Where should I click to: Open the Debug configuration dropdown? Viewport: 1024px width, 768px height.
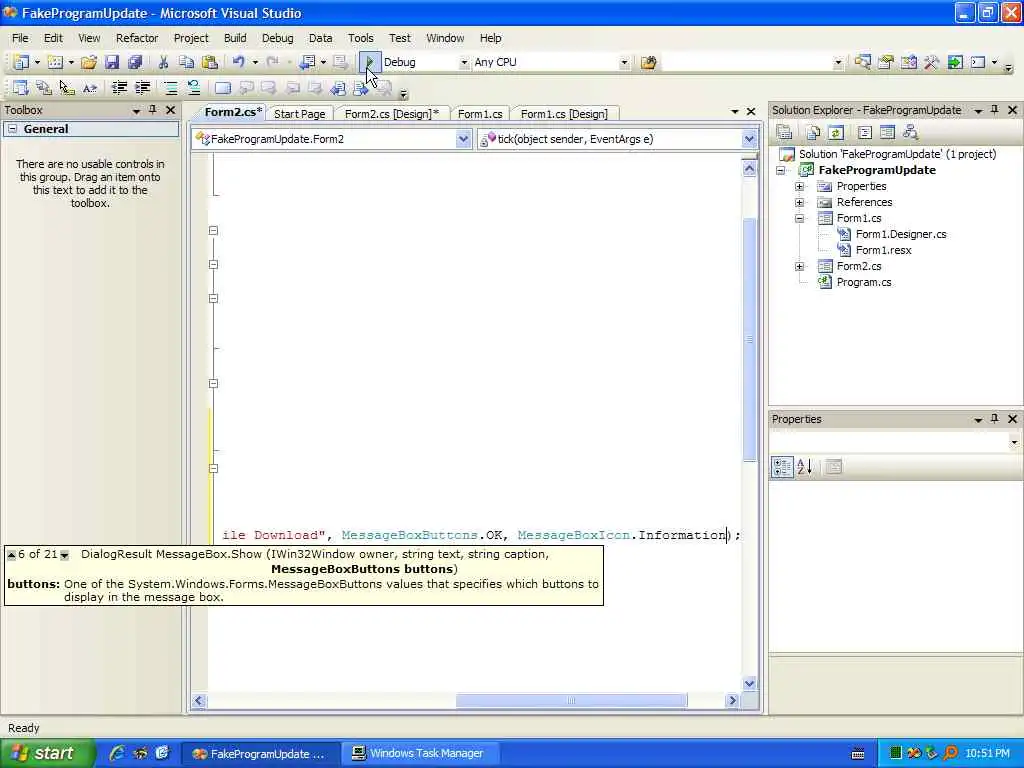464,62
